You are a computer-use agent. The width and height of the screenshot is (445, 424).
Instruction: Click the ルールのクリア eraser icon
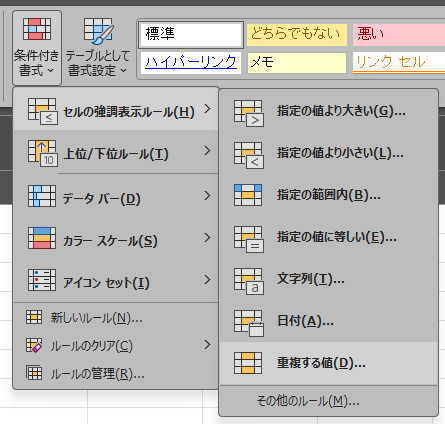pos(34,345)
